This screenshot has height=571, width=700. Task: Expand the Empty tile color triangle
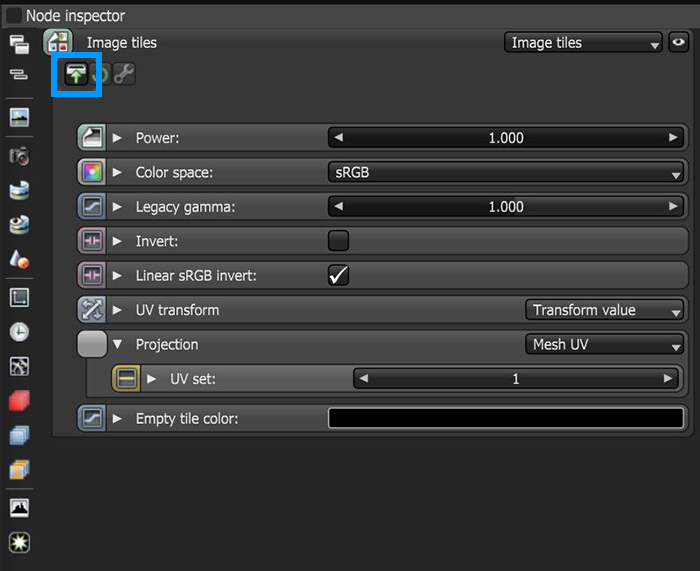tap(117, 418)
